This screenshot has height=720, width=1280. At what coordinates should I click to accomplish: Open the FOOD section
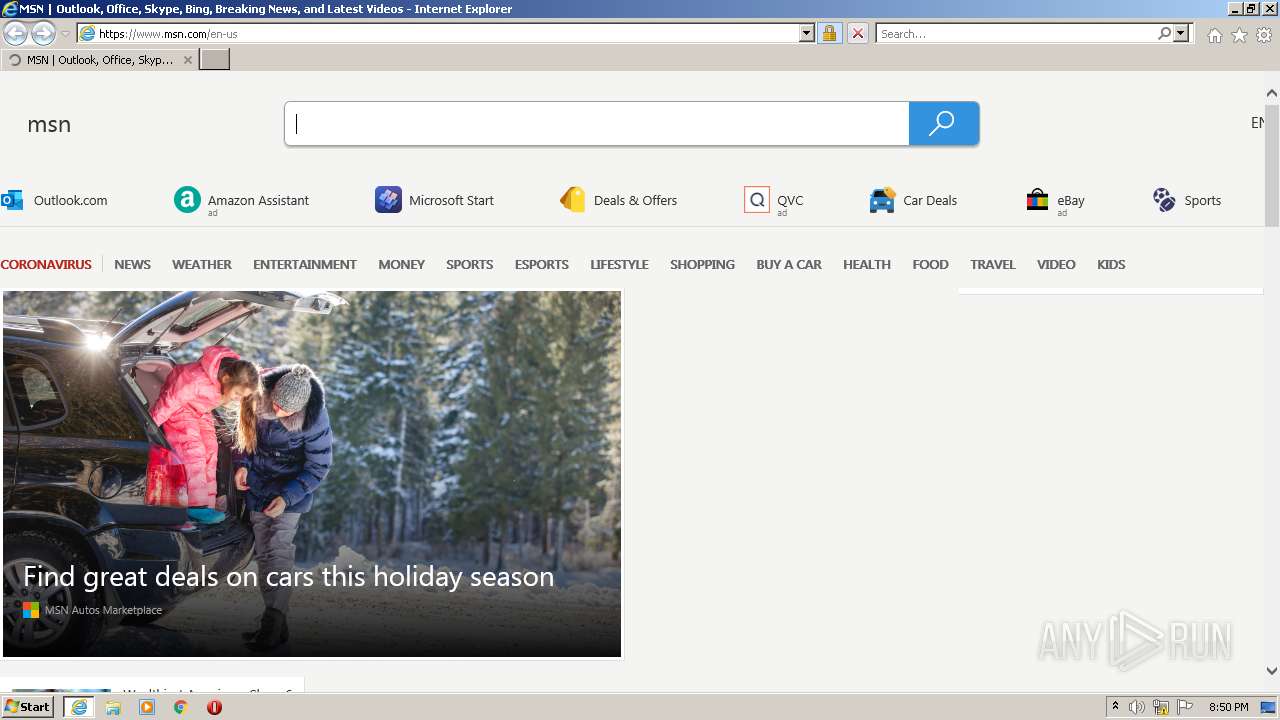tap(930, 264)
